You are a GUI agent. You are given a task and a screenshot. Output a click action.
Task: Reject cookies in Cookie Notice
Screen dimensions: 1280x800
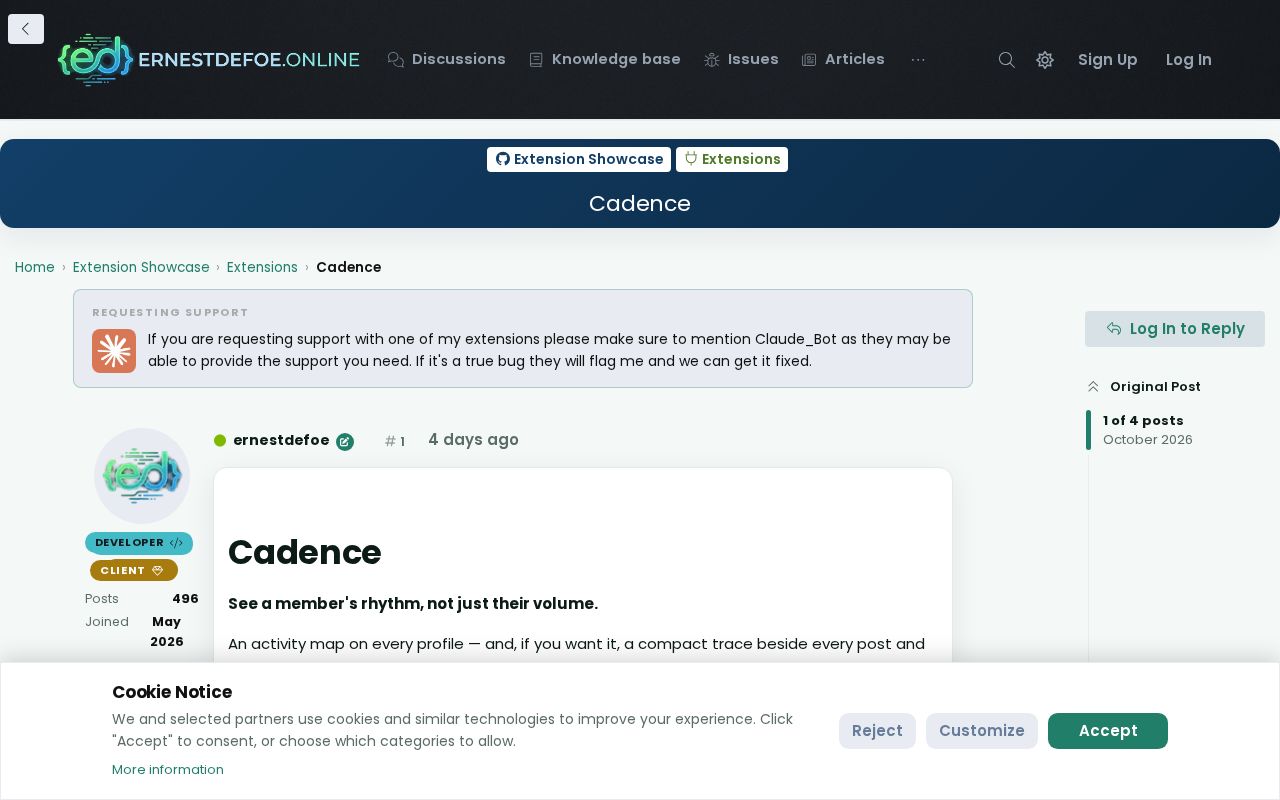877,731
